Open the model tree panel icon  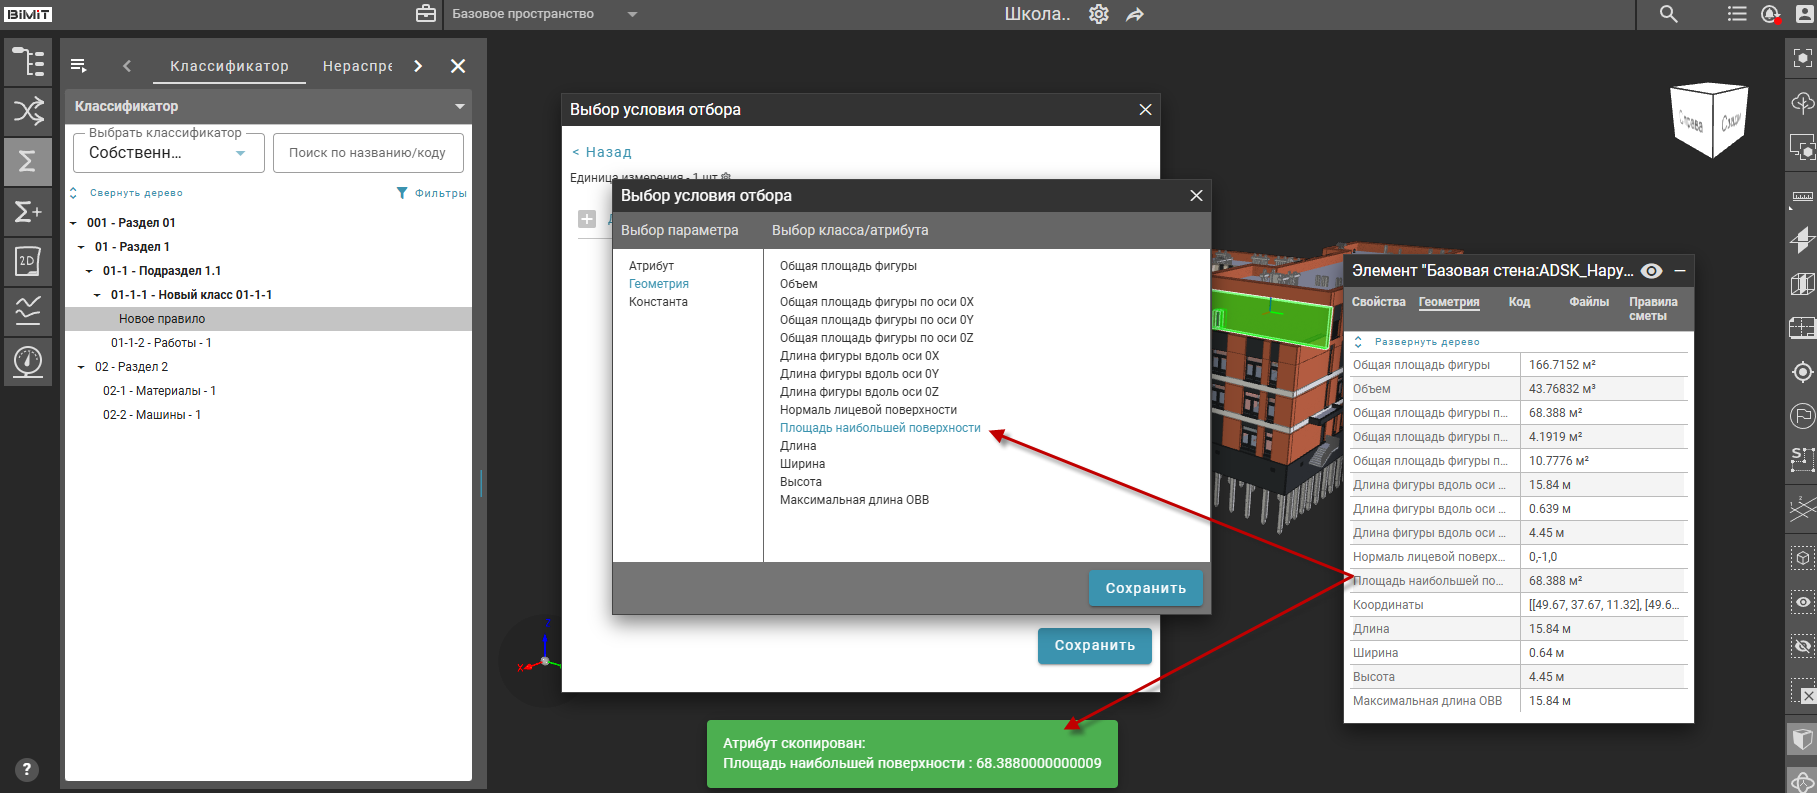[28, 62]
